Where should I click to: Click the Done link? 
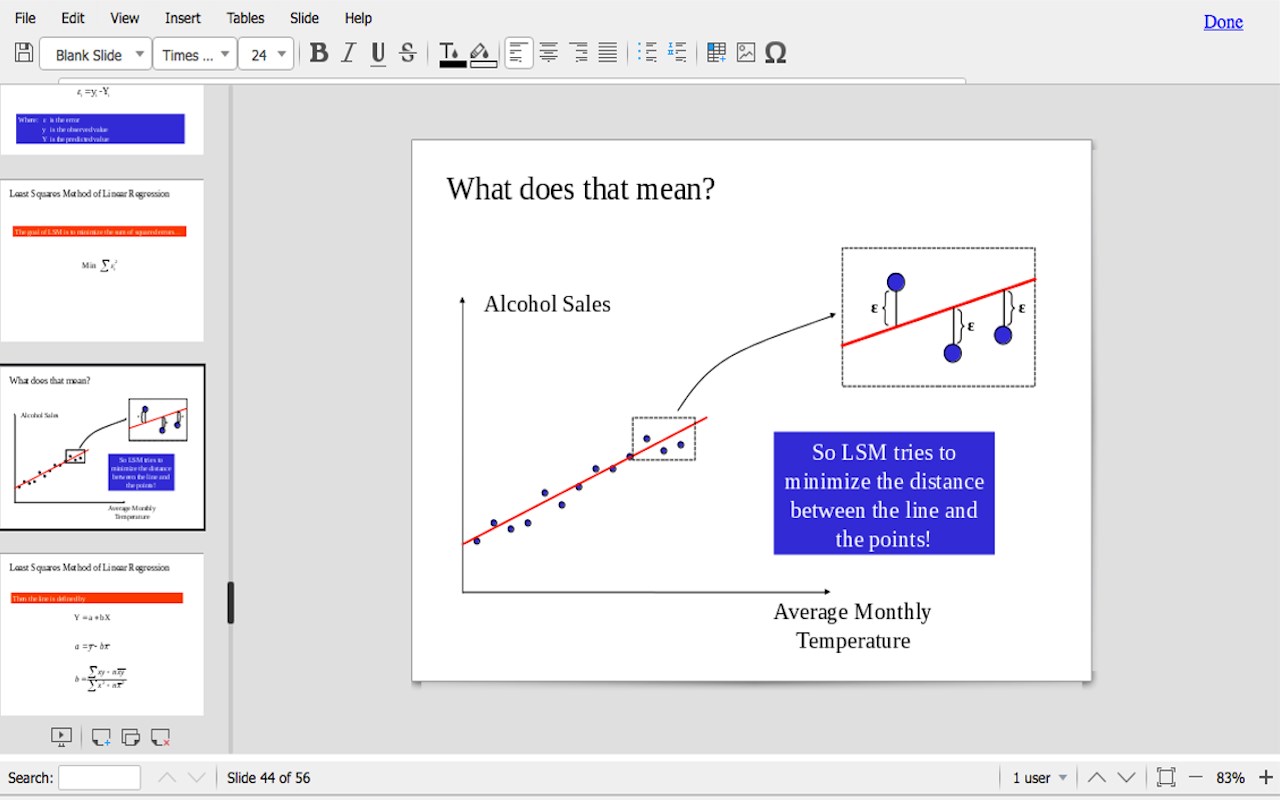click(x=1223, y=22)
